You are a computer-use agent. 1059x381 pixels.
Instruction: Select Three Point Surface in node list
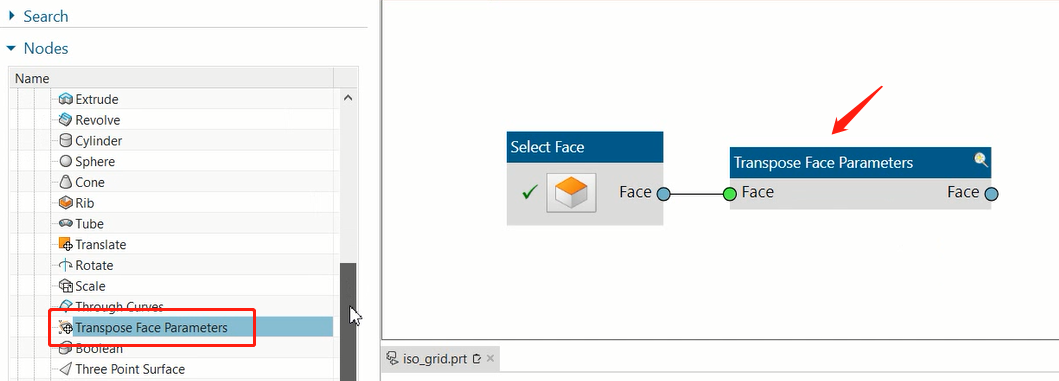(130, 369)
